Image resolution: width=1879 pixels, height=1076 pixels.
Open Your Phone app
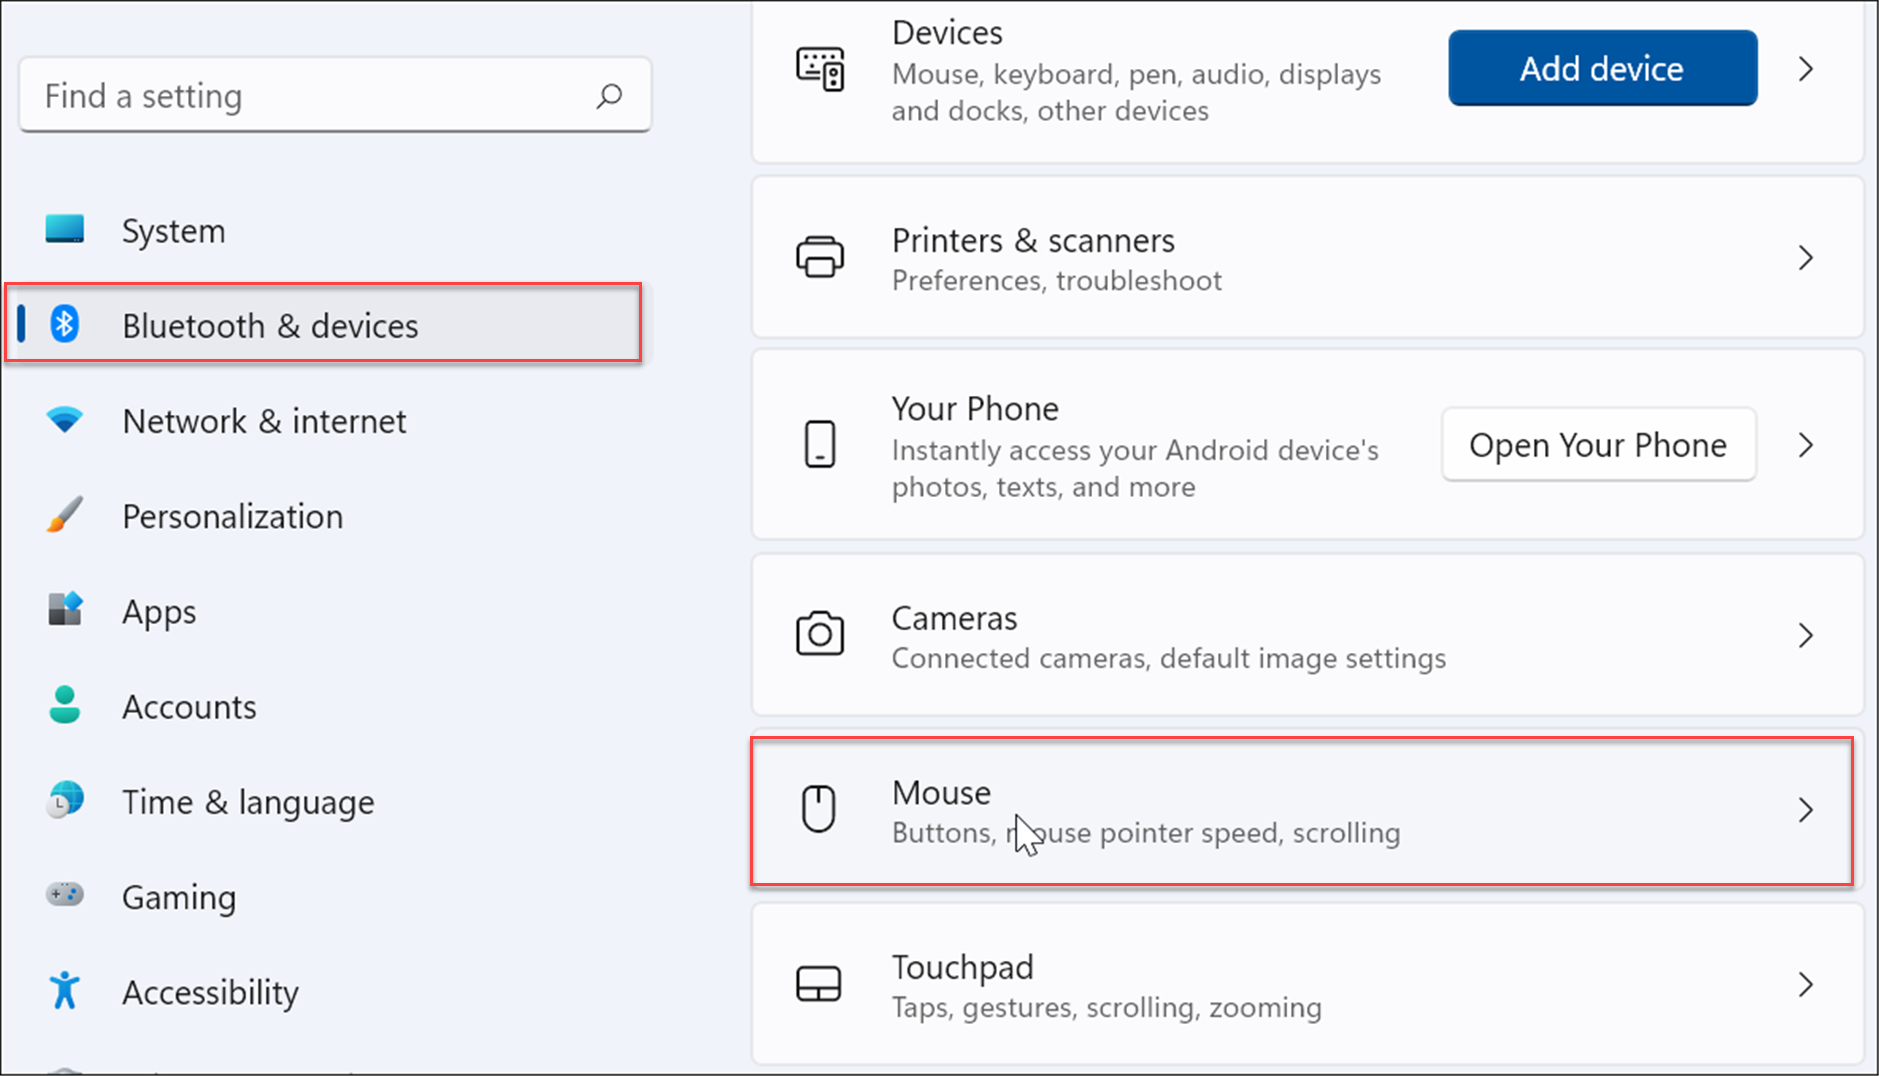tap(1597, 444)
